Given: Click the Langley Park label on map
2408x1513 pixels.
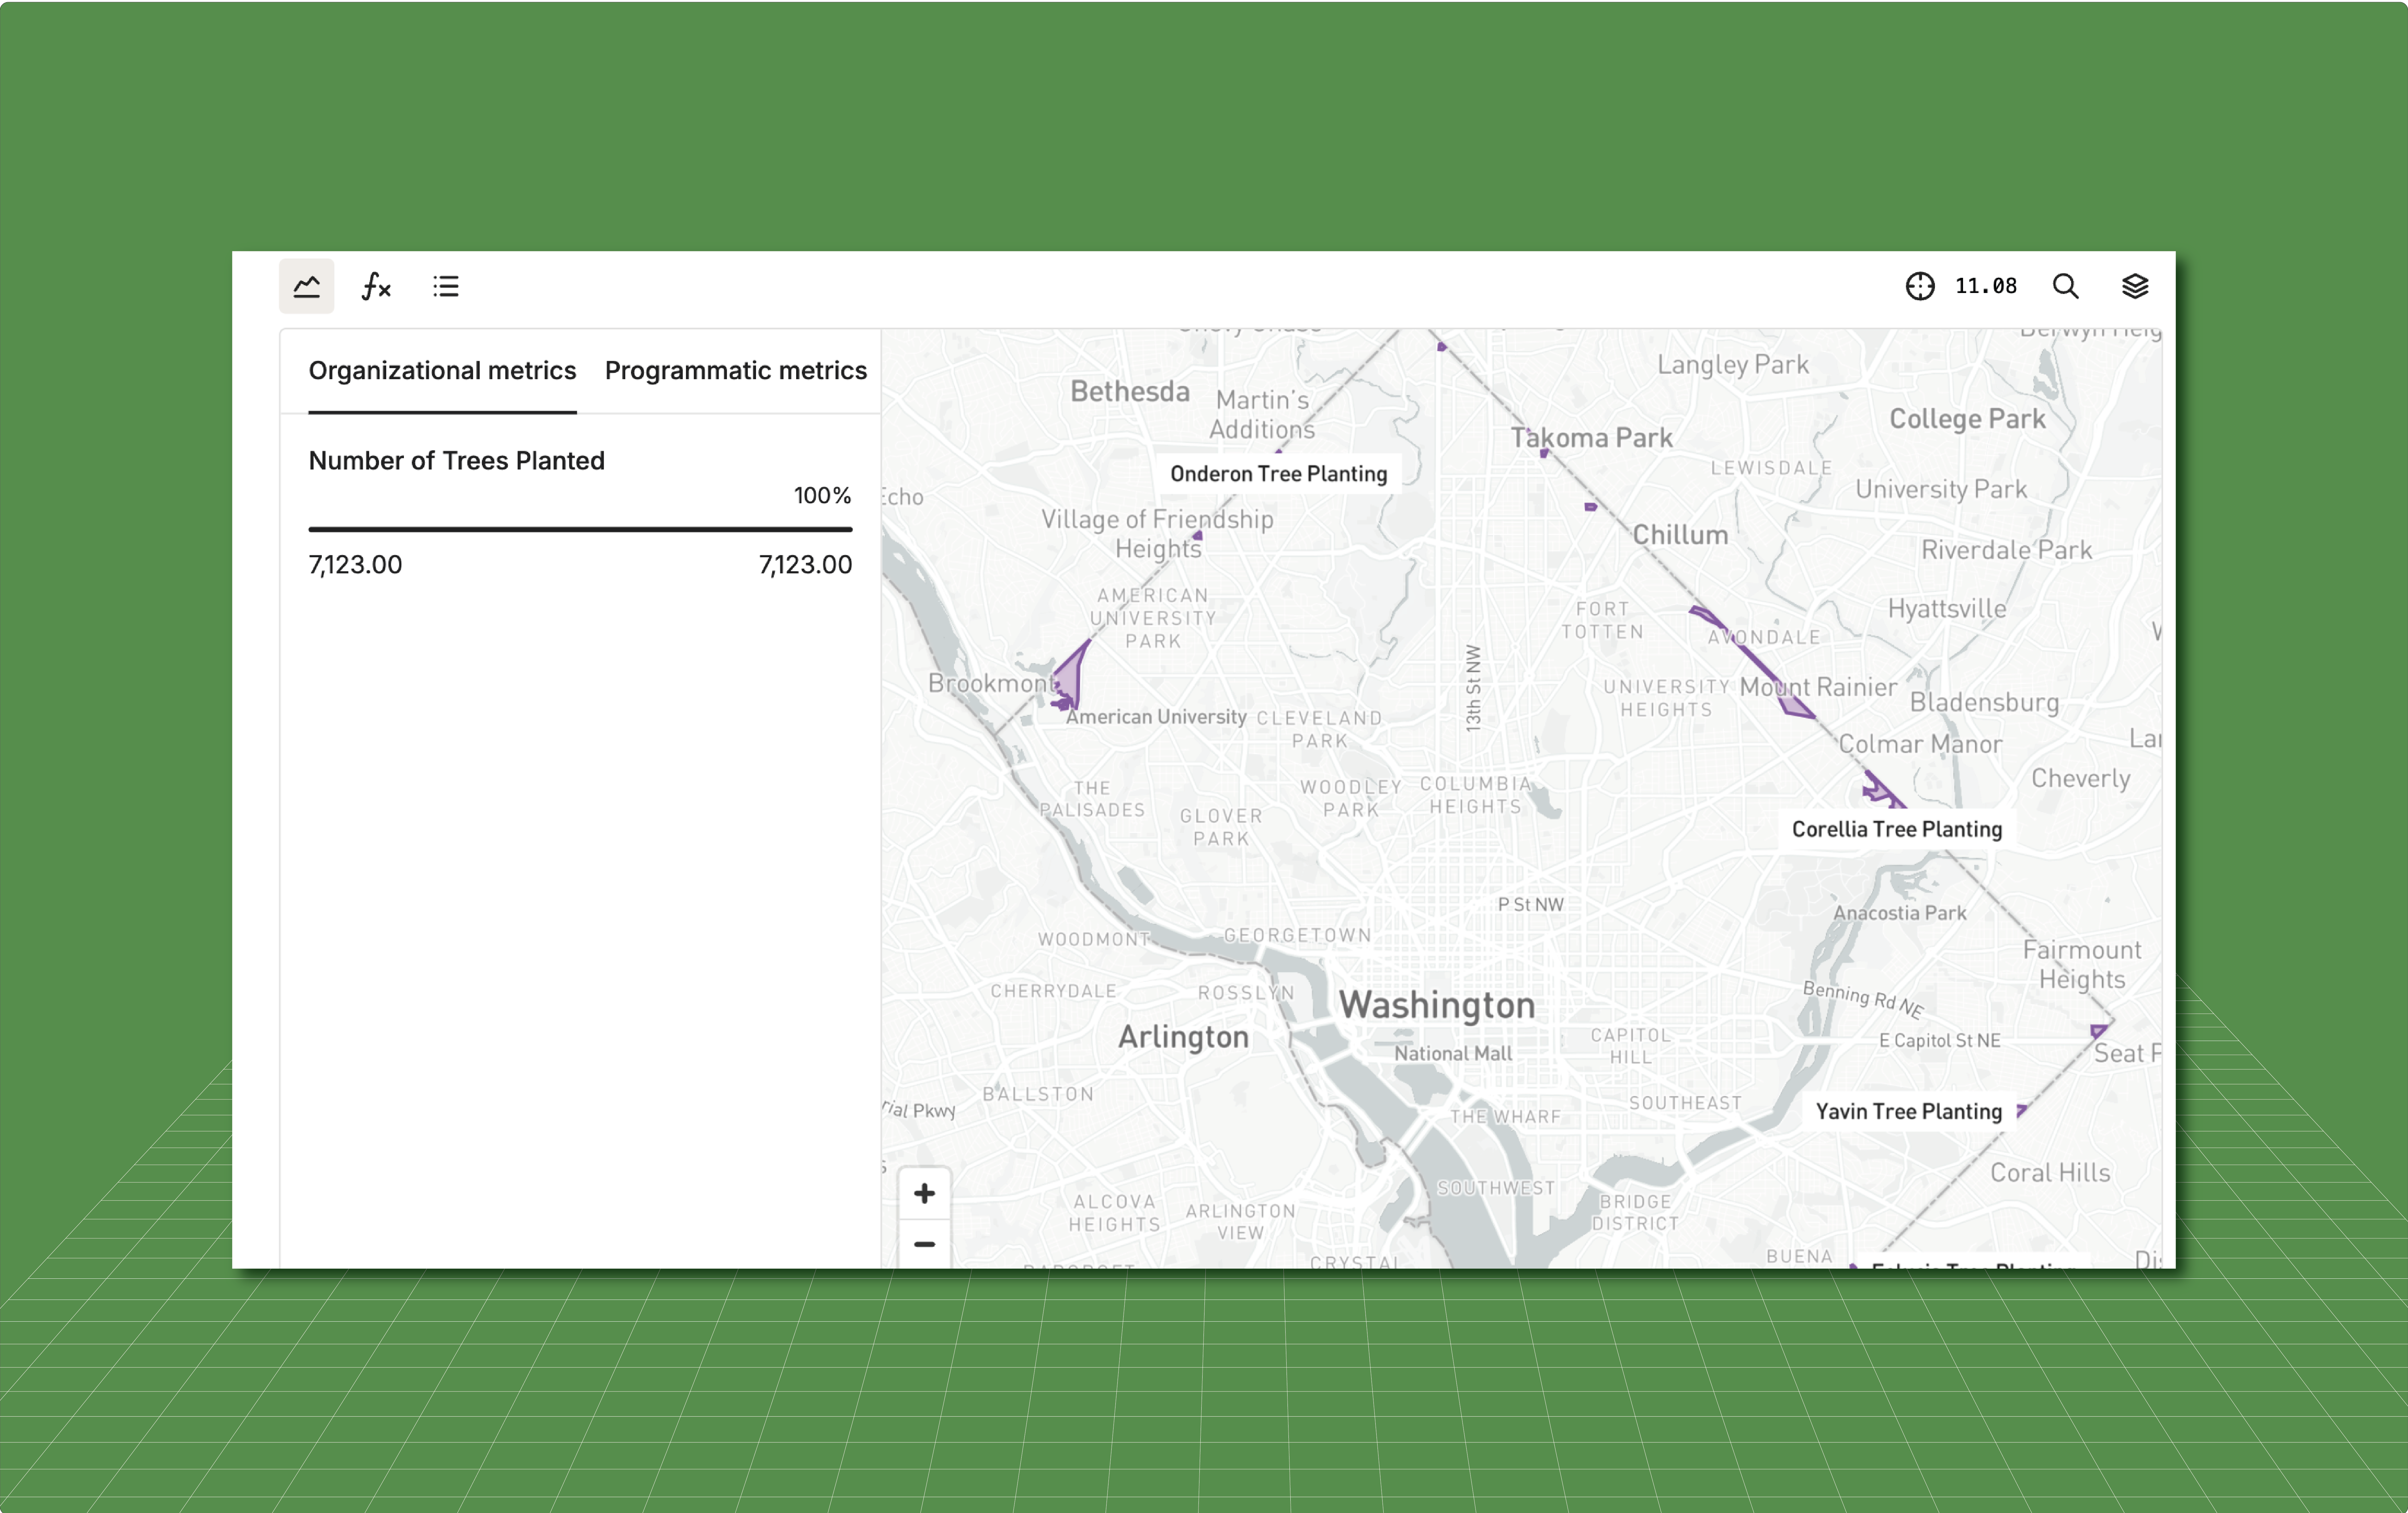Looking at the screenshot, I should pos(1733,365).
